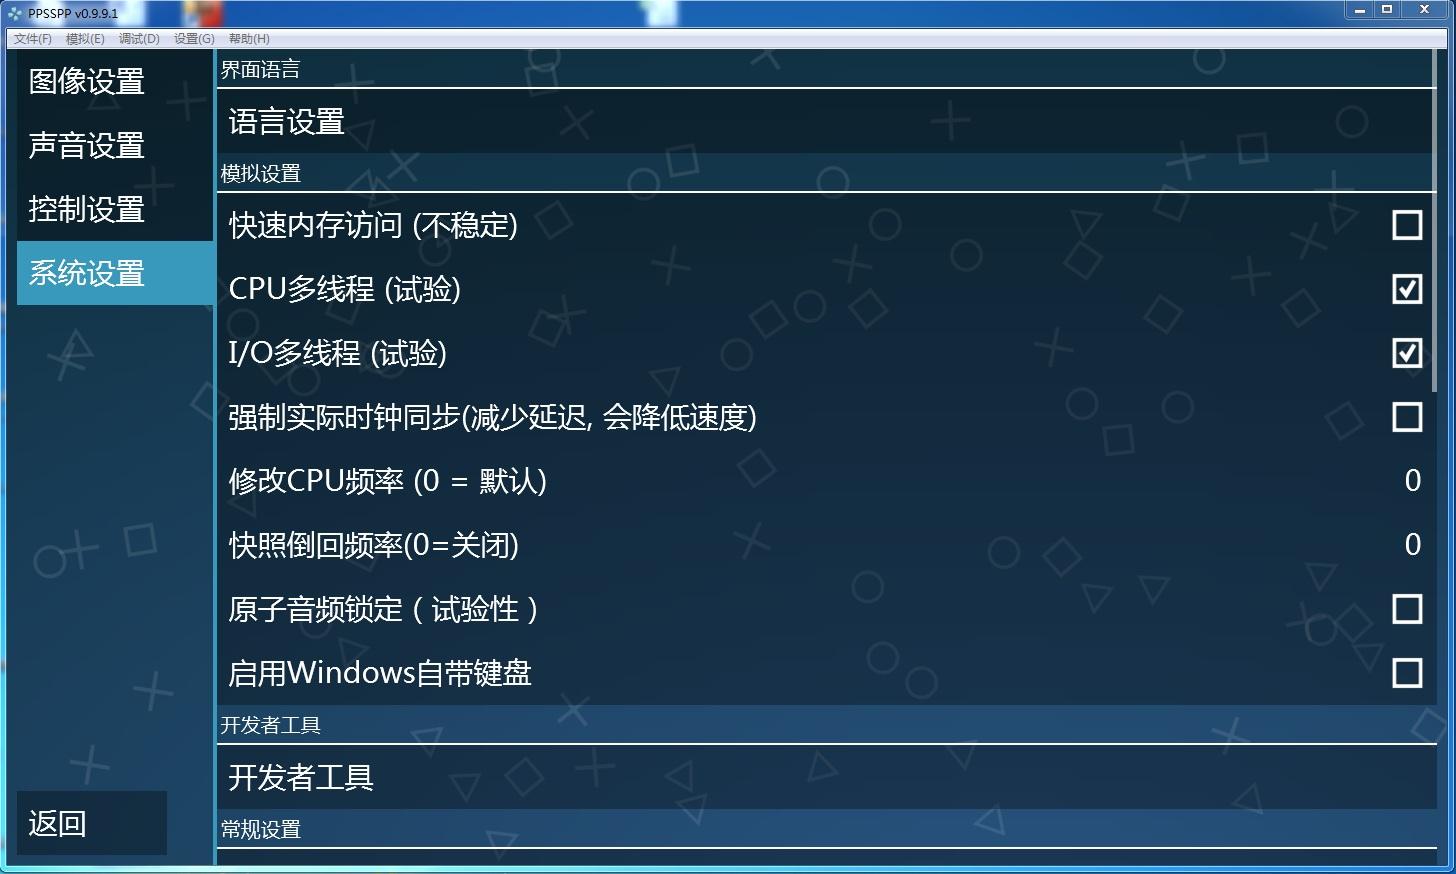Click the 返回 back button
Viewport: 1456px width, 874px height.
point(92,823)
